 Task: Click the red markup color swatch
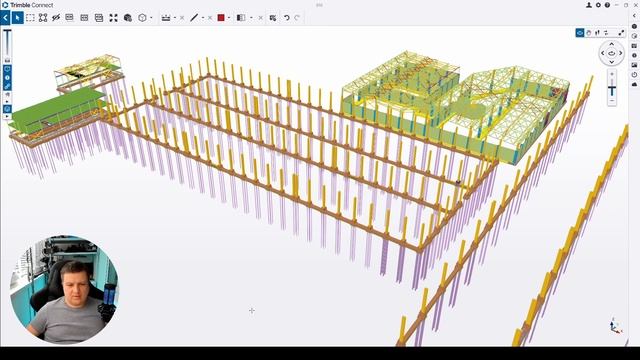tap(221, 18)
